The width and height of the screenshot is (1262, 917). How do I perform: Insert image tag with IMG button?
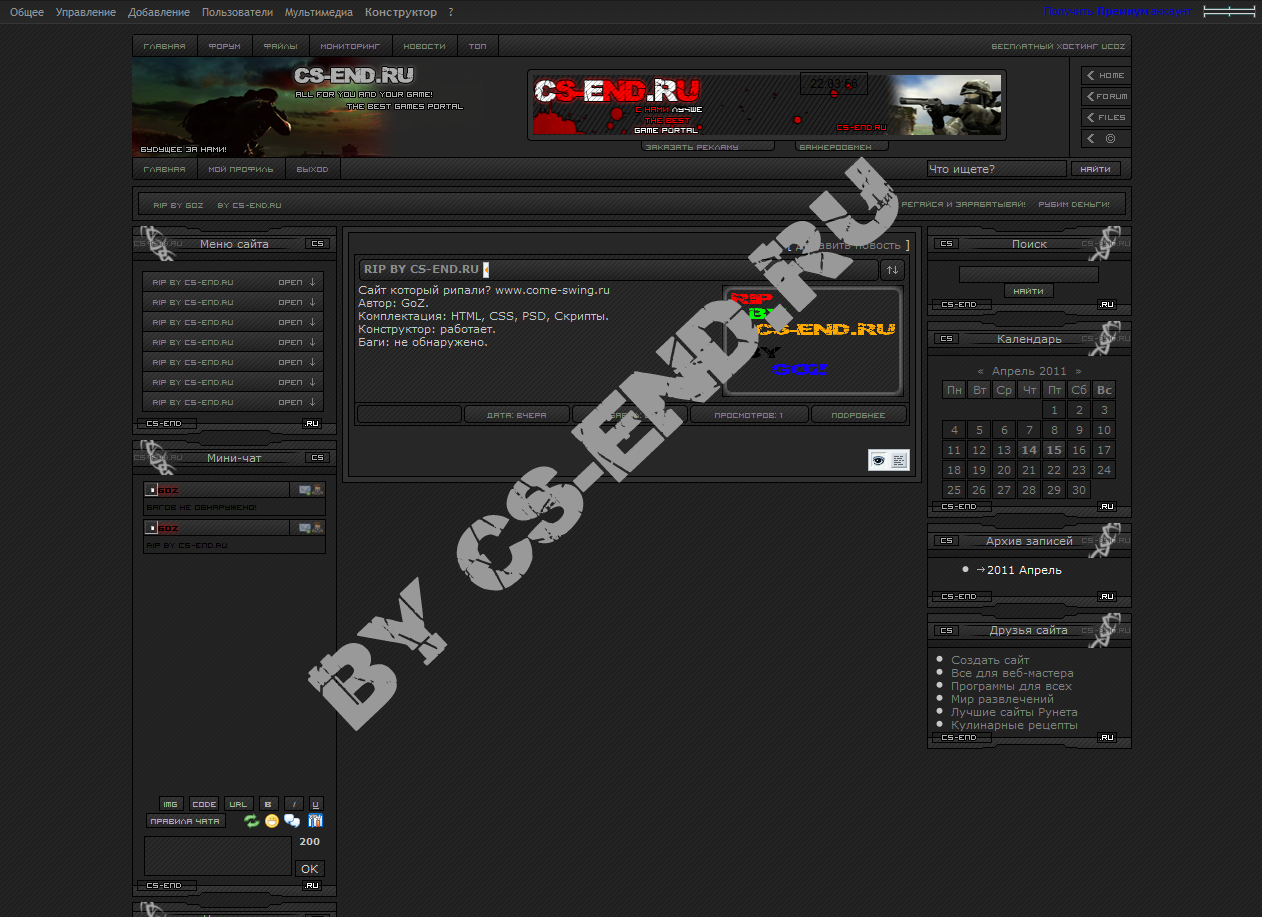click(171, 804)
